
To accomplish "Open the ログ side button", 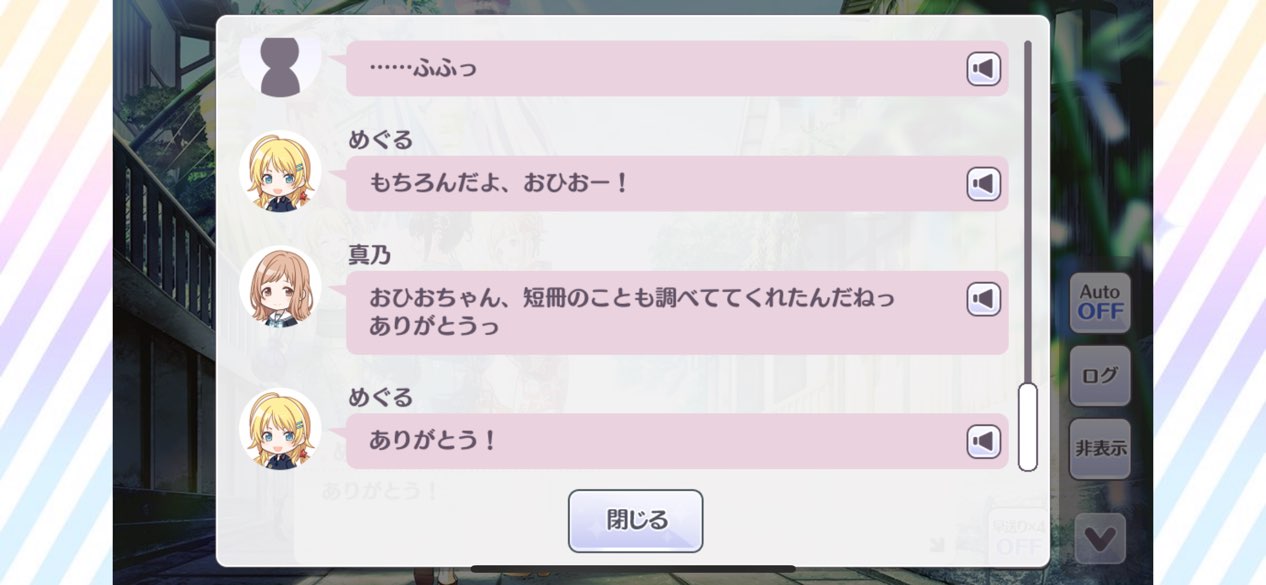I will click(x=1100, y=376).
